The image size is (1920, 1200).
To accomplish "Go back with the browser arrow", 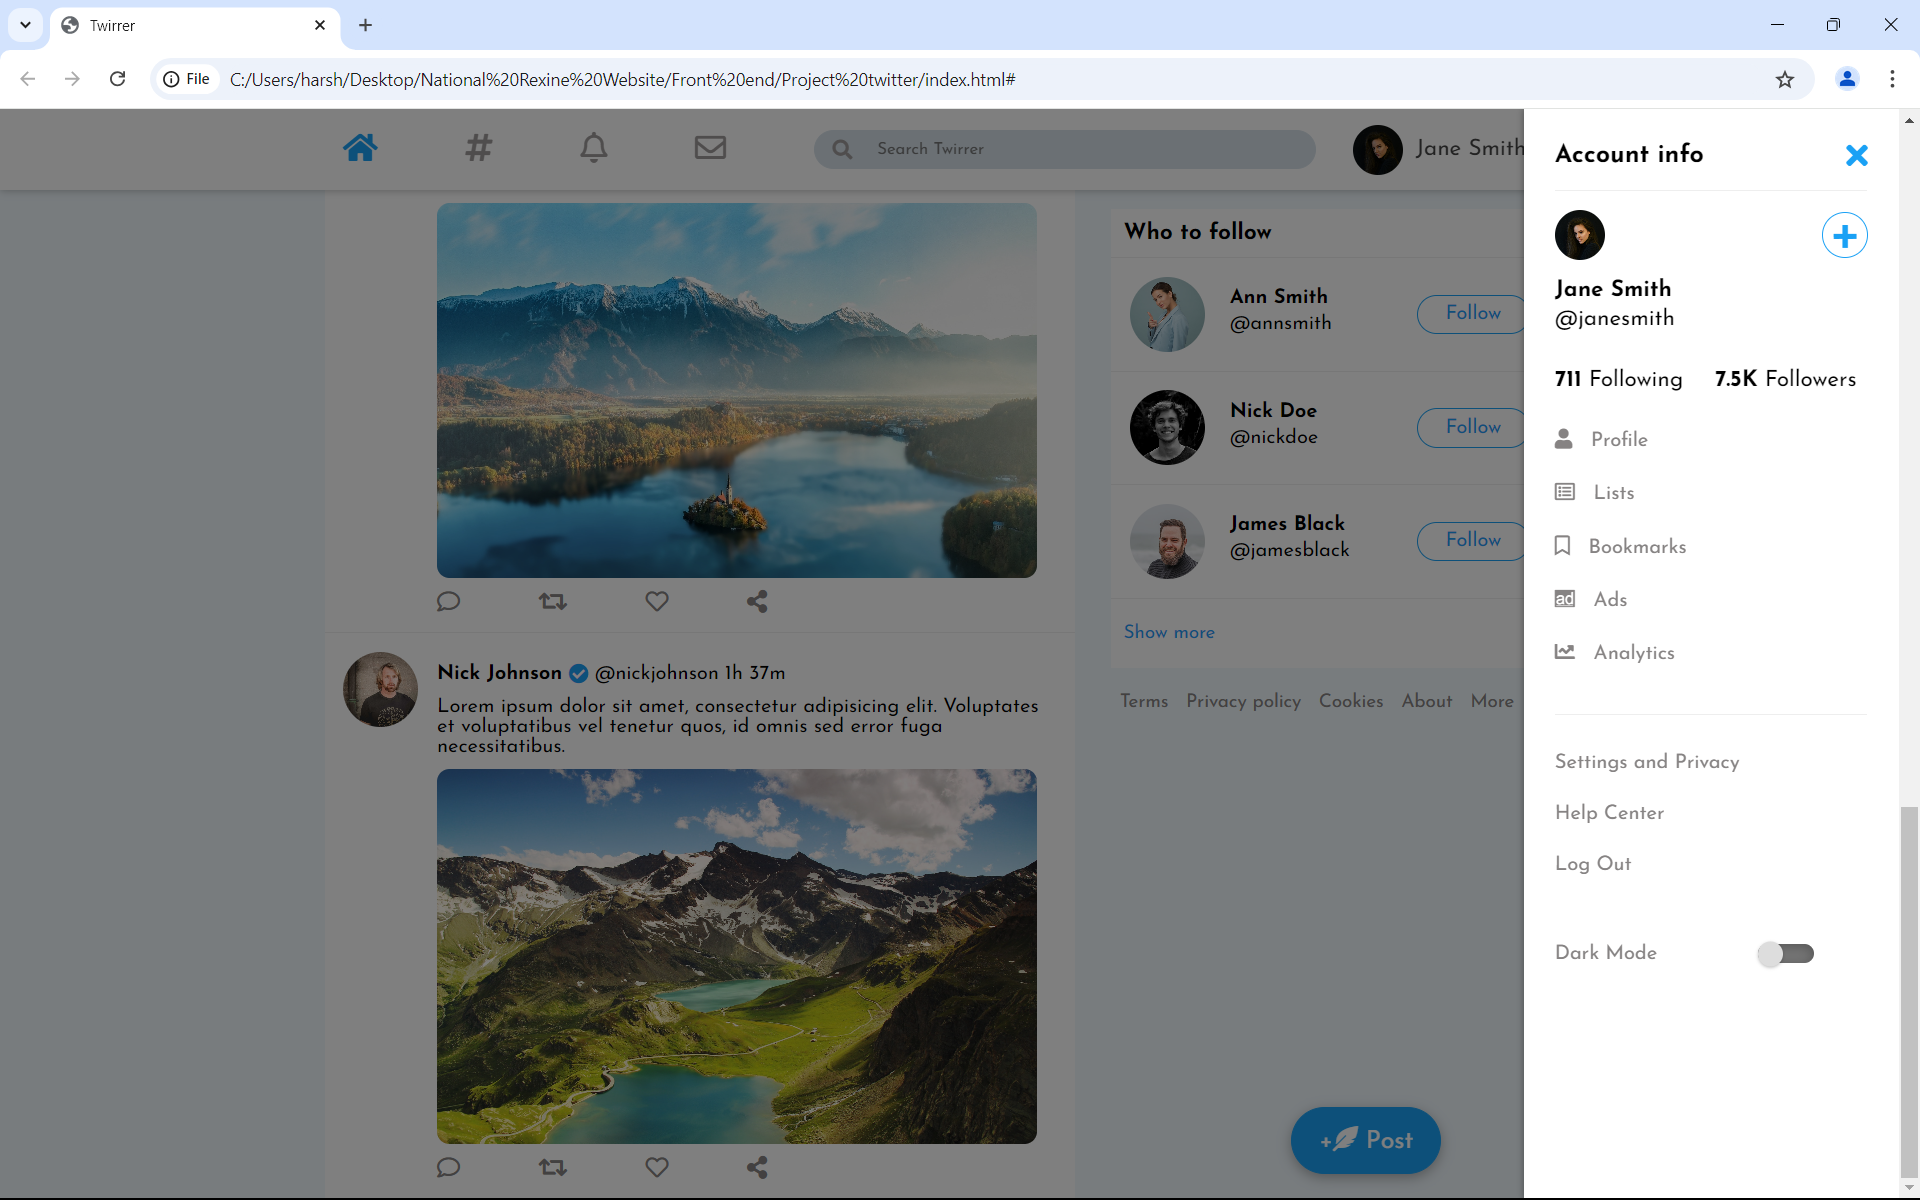I will coord(27,79).
